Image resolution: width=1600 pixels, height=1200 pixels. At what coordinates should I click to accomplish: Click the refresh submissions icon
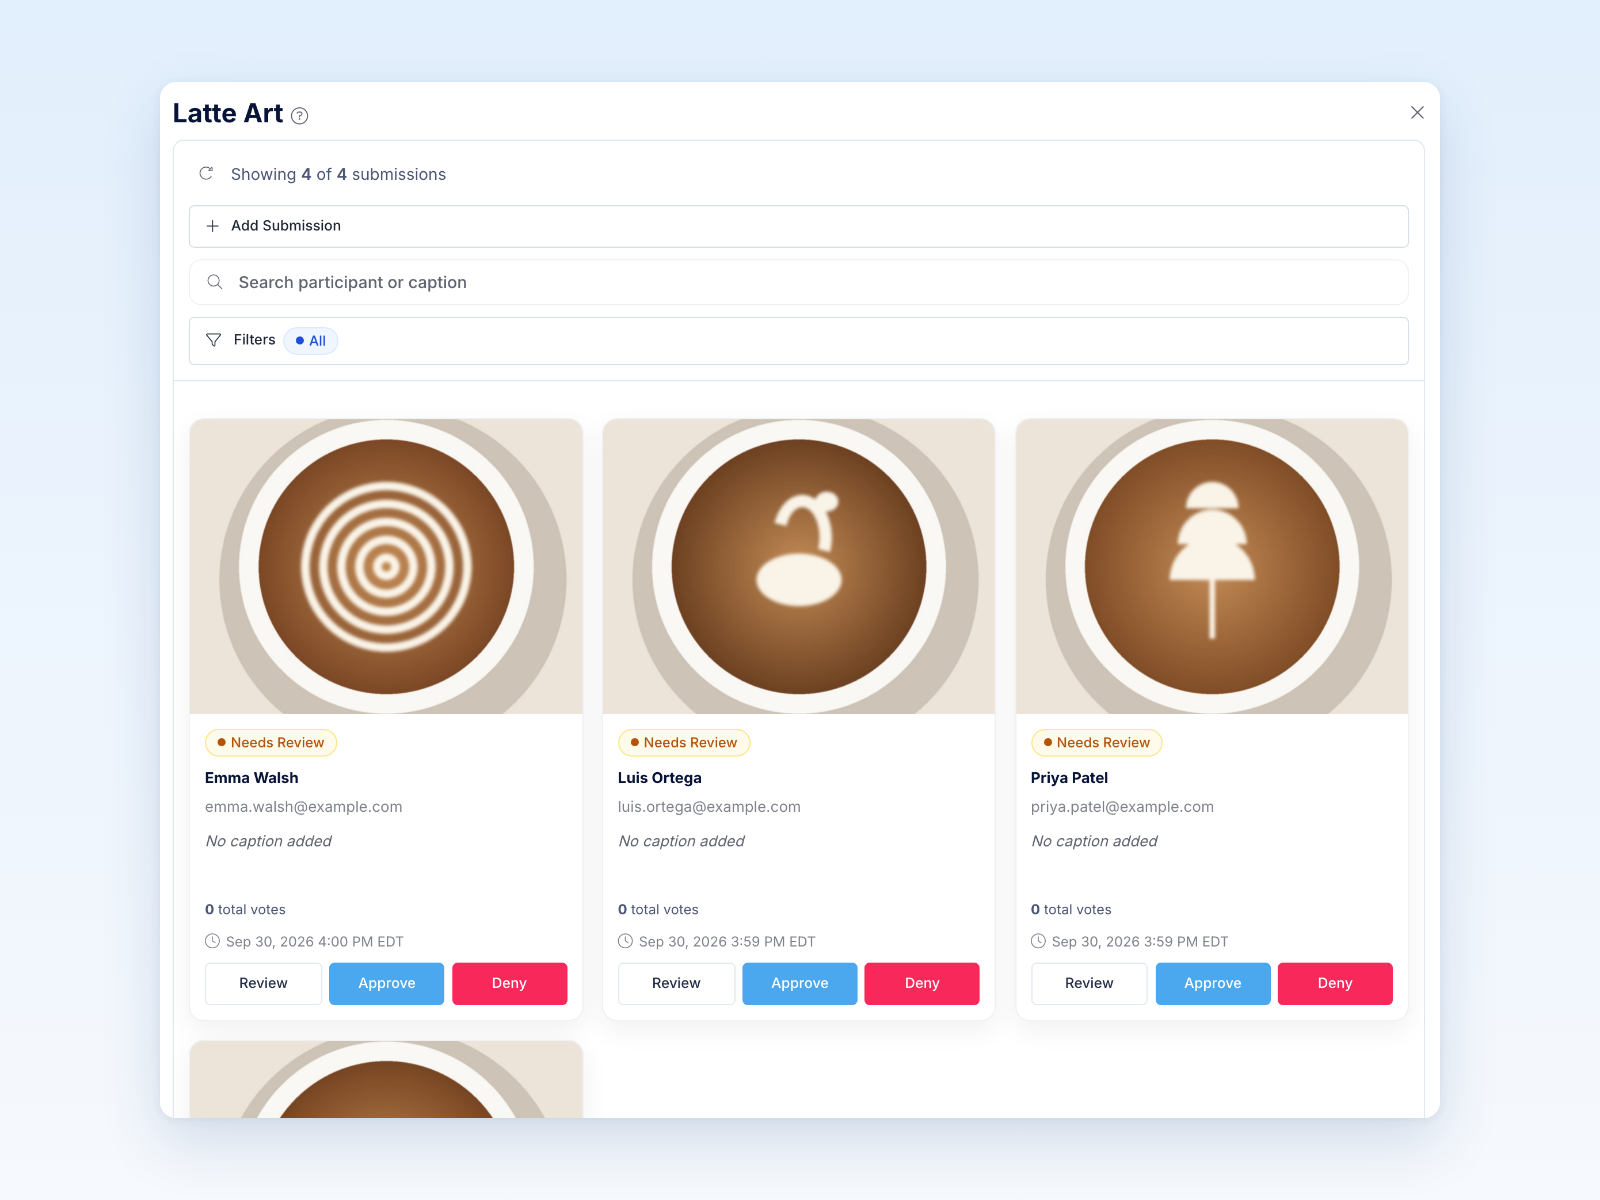(x=206, y=173)
